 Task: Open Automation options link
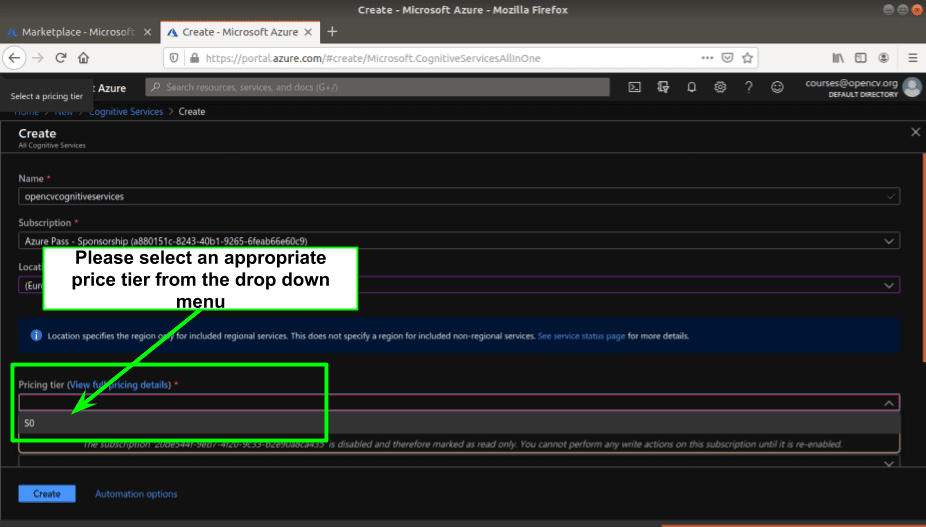pyautogui.click(x=136, y=494)
